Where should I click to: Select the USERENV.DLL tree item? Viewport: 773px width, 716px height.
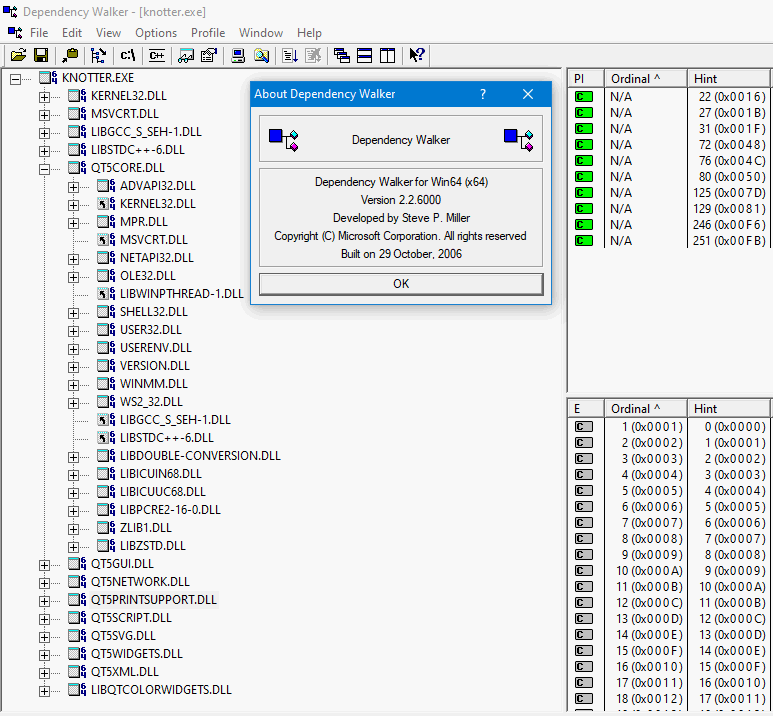point(155,348)
